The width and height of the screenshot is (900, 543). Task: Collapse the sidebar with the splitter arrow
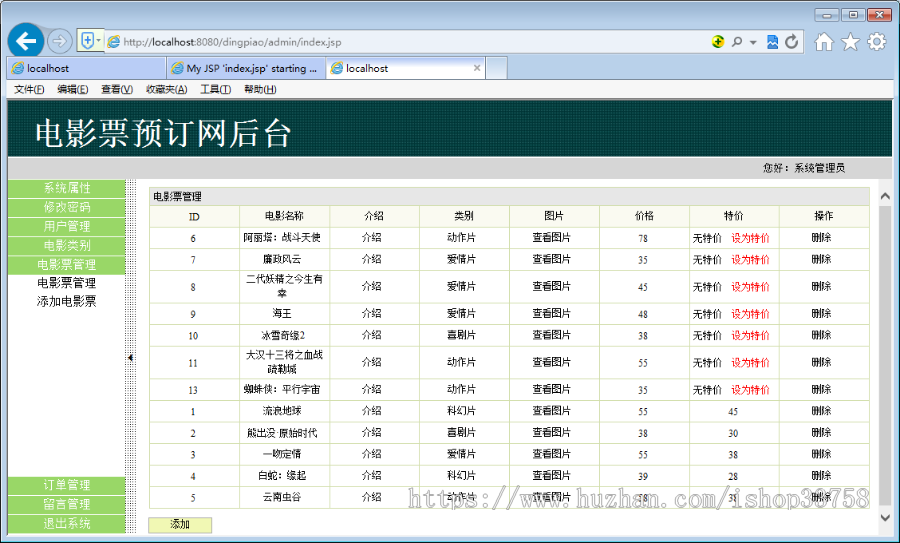[x=130, y=358]
